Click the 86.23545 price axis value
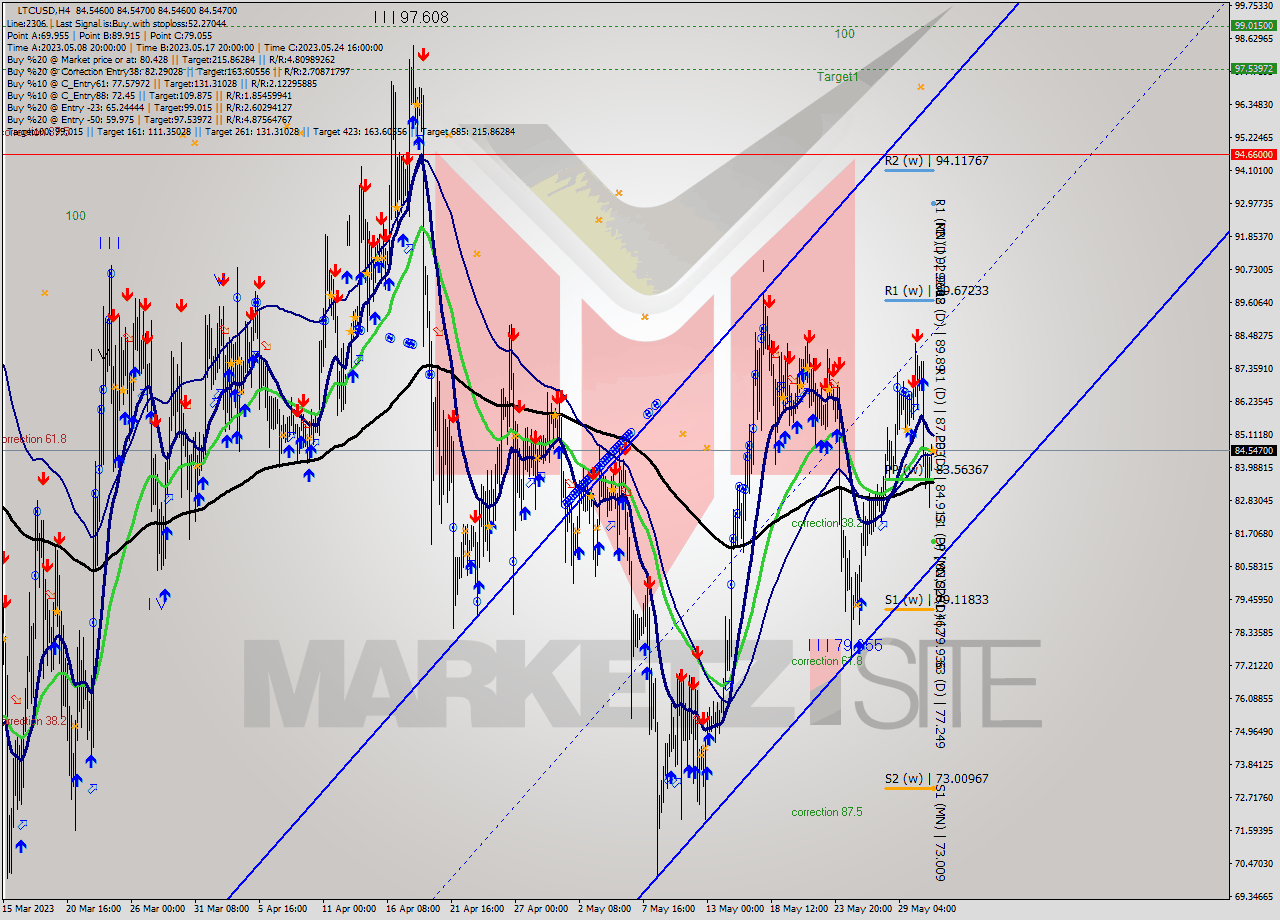 click(x=1254, y=402)
